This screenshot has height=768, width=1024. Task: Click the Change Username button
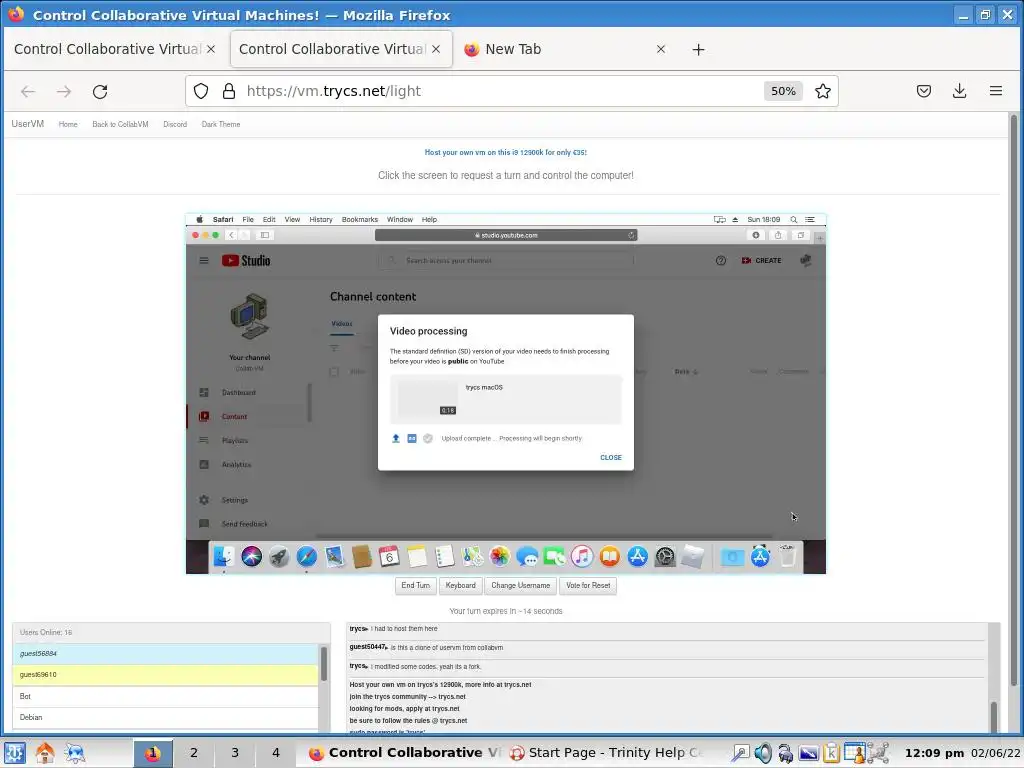pos(520,586)
